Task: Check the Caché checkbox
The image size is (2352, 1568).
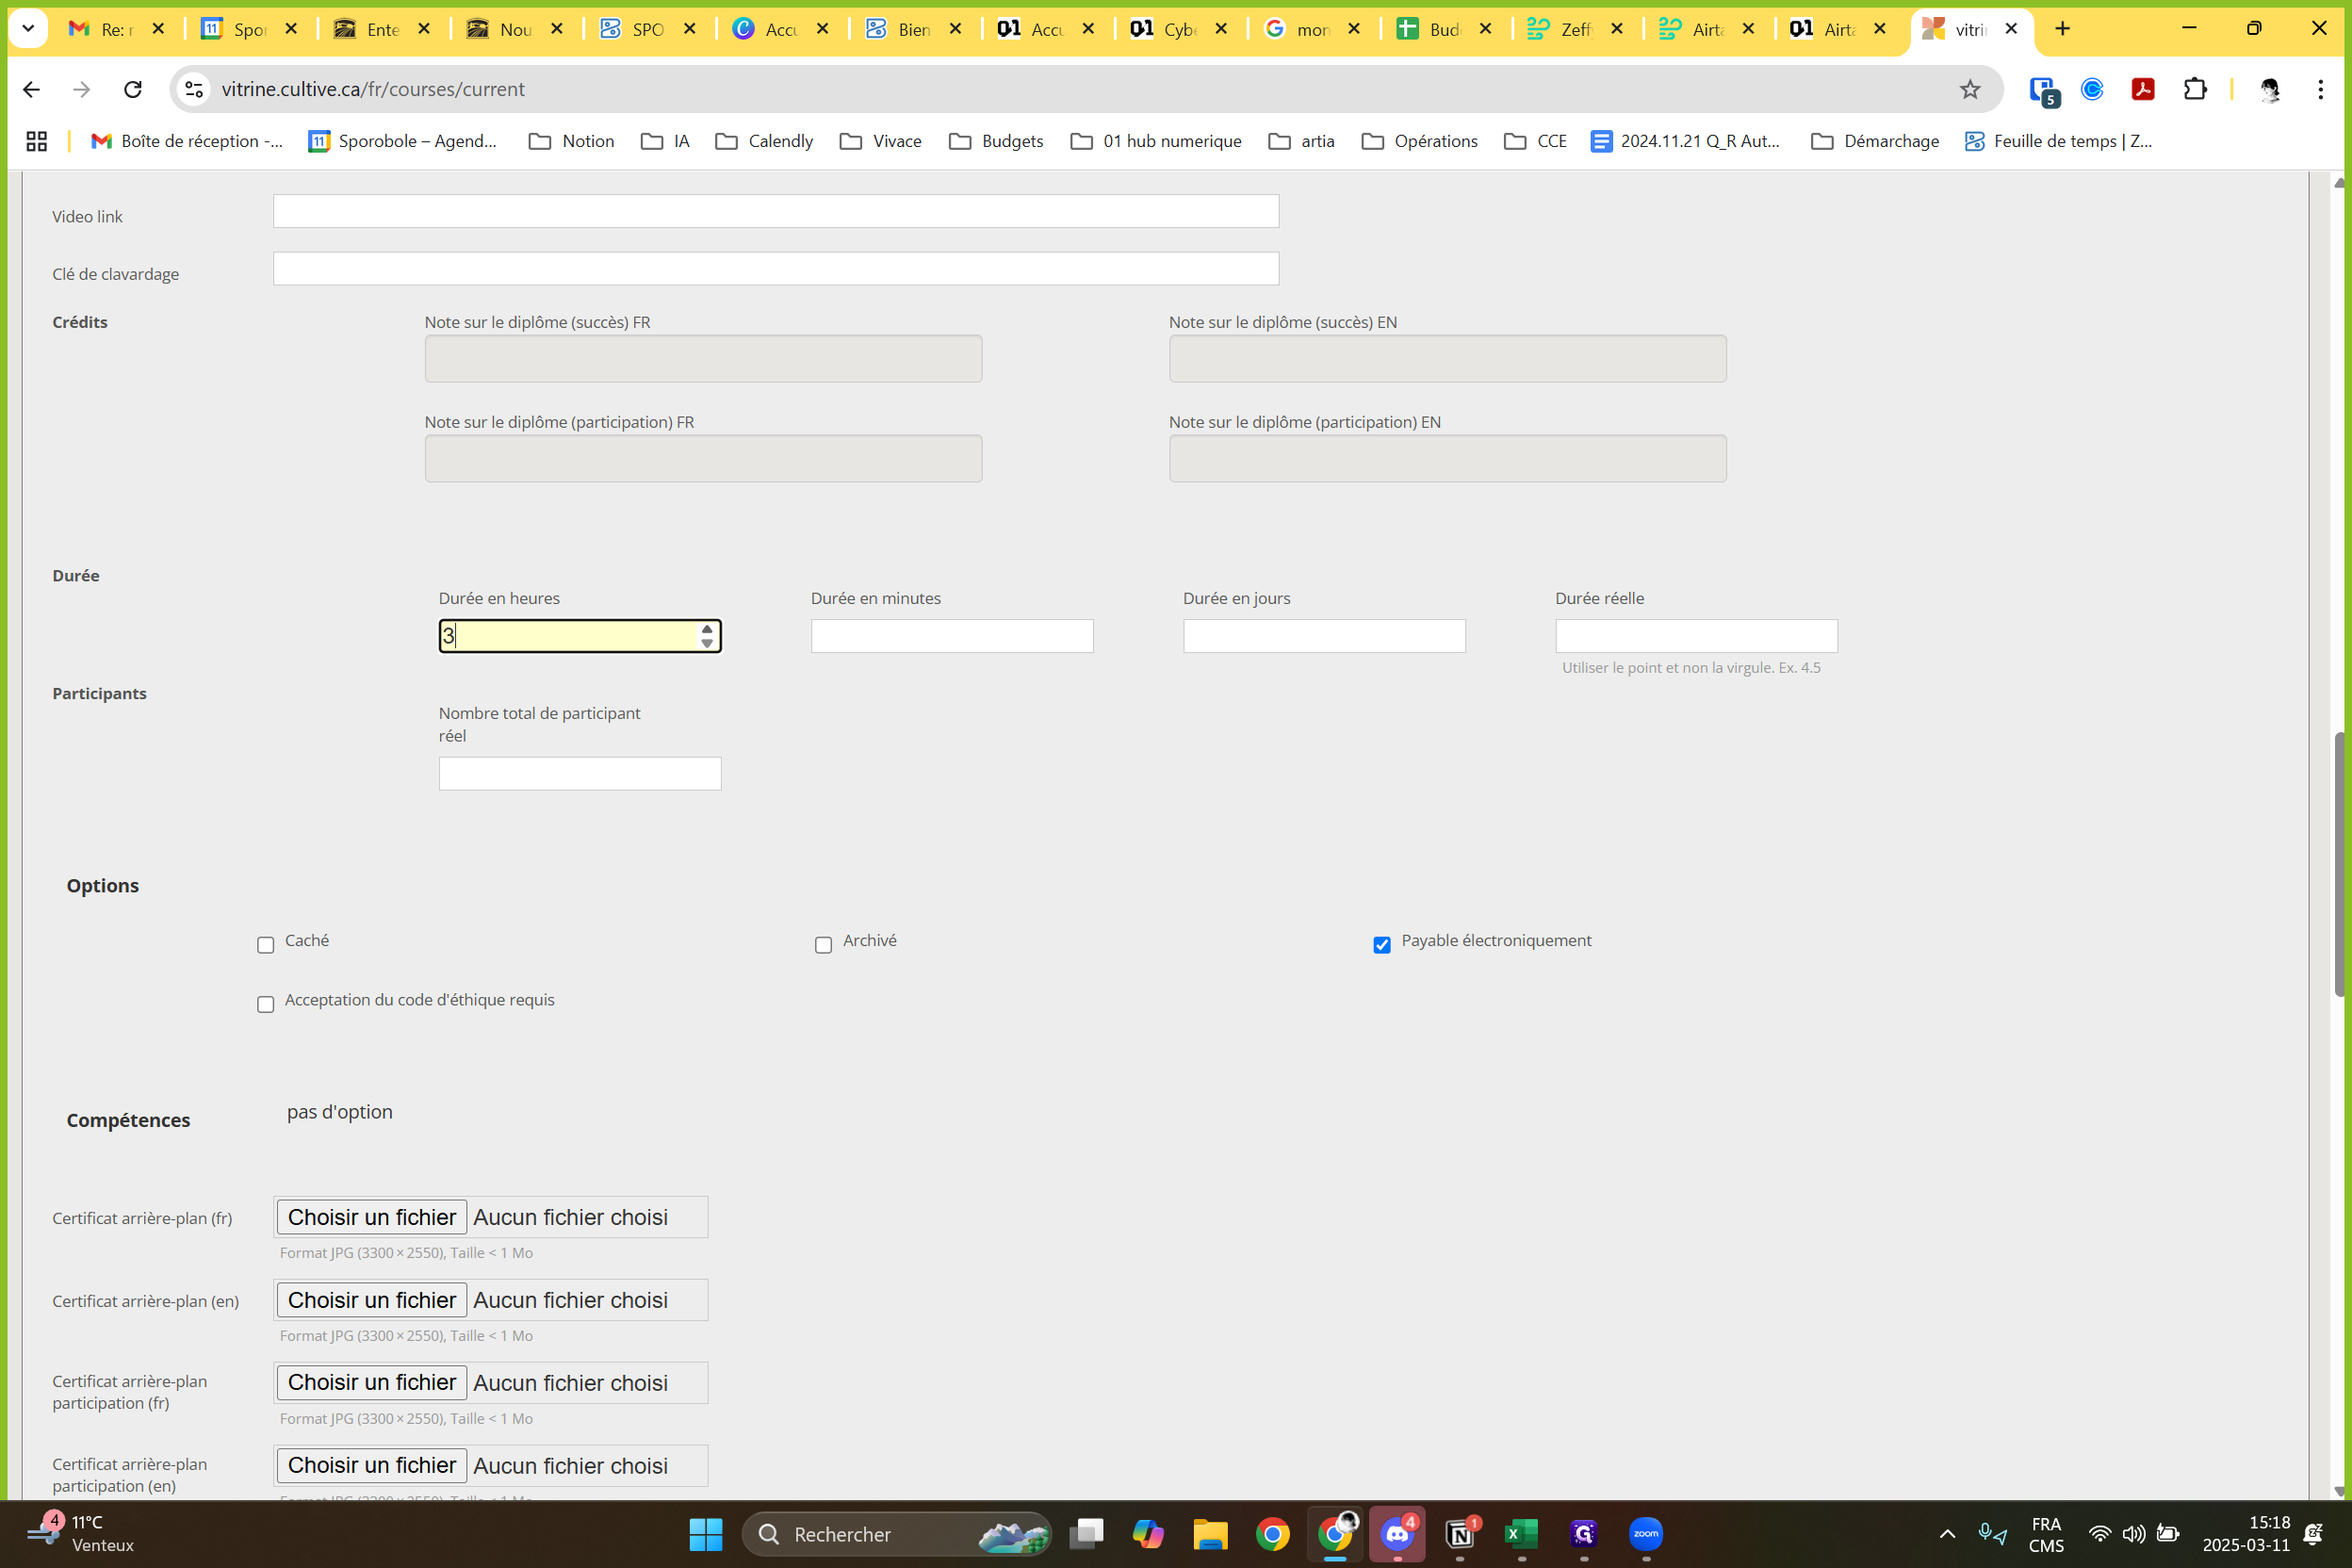Action: (265, 945)
